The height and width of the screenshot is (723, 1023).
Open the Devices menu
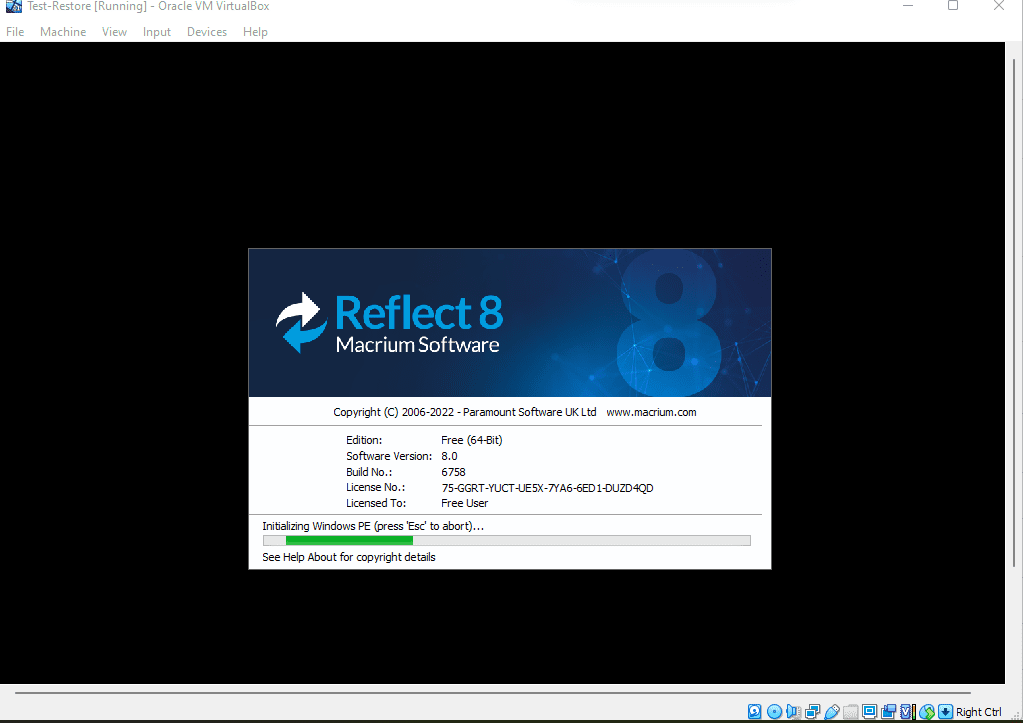[207, 31]
